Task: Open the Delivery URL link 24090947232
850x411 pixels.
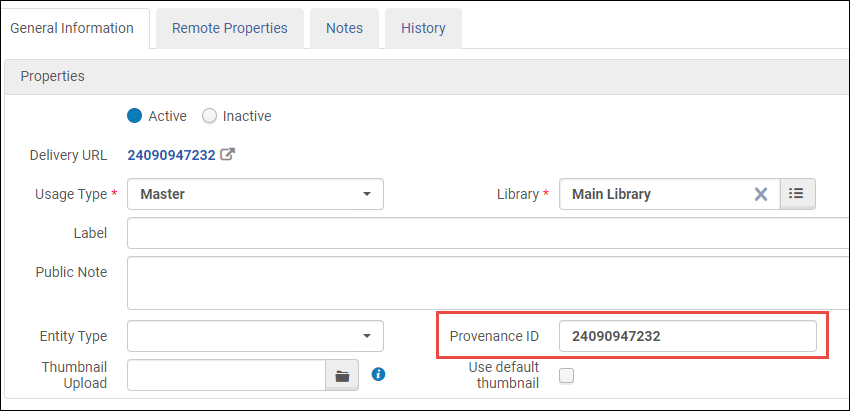Action: point(171,155)
